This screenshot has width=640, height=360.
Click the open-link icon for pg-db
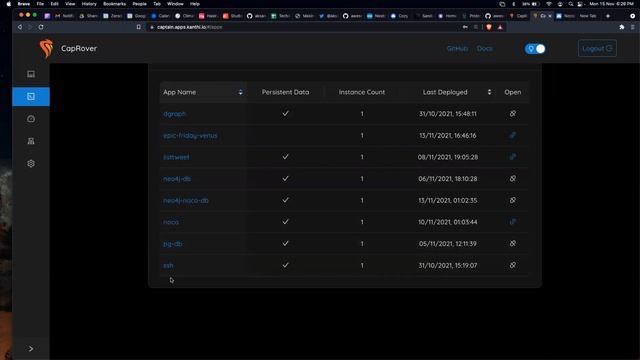(513, 243)
